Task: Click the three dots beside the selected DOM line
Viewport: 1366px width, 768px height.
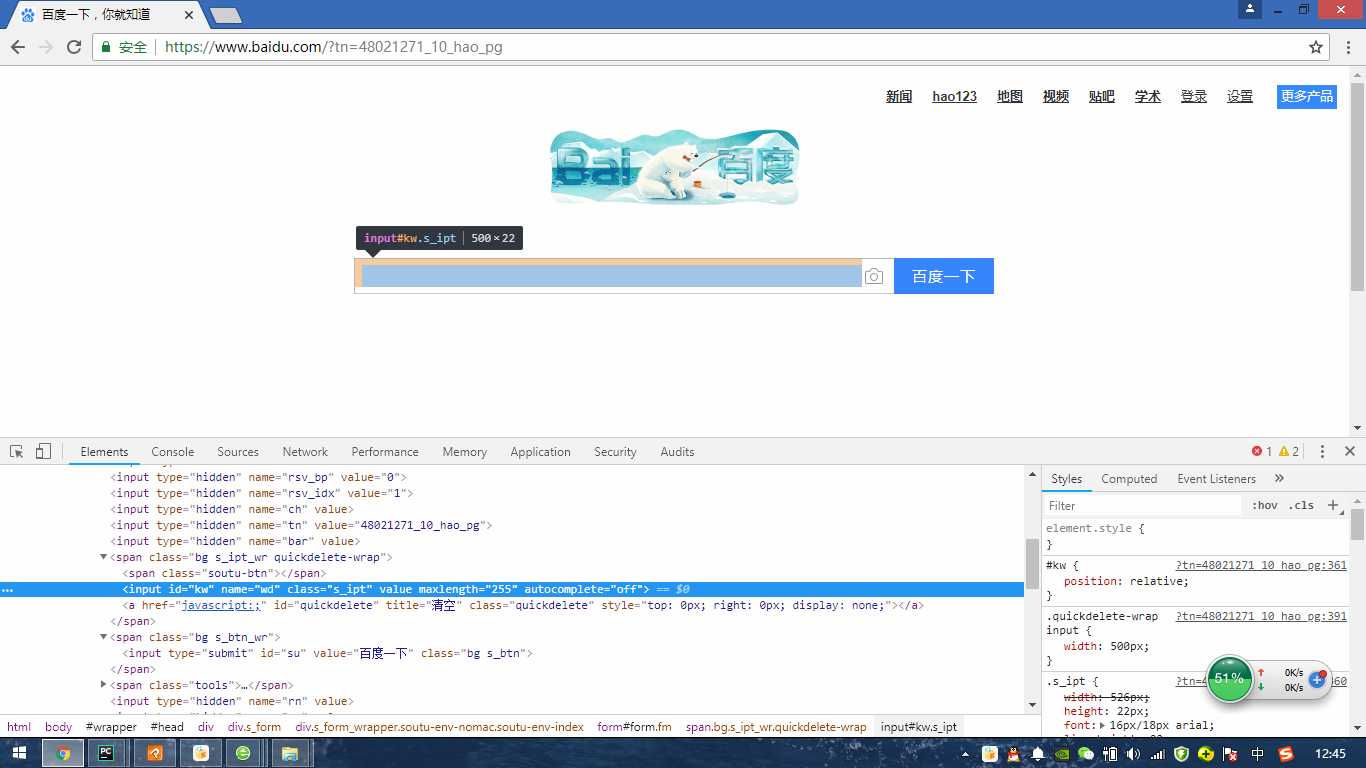Action: coord(7,590)
